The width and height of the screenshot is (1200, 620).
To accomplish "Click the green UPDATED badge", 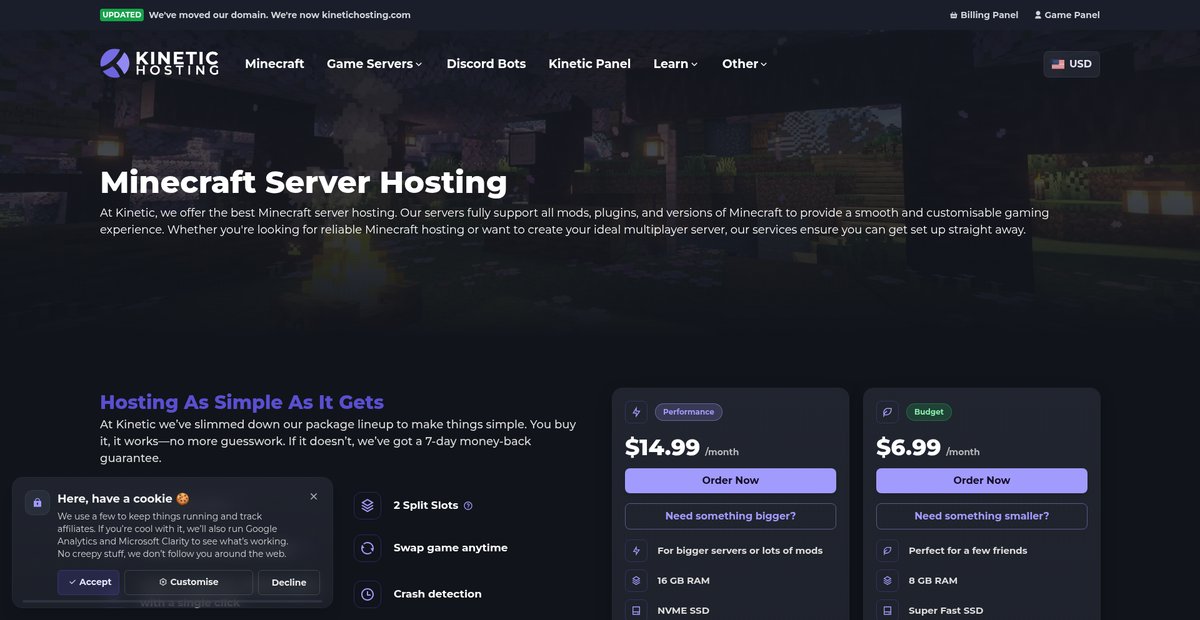I will click(x=122, y=15).
